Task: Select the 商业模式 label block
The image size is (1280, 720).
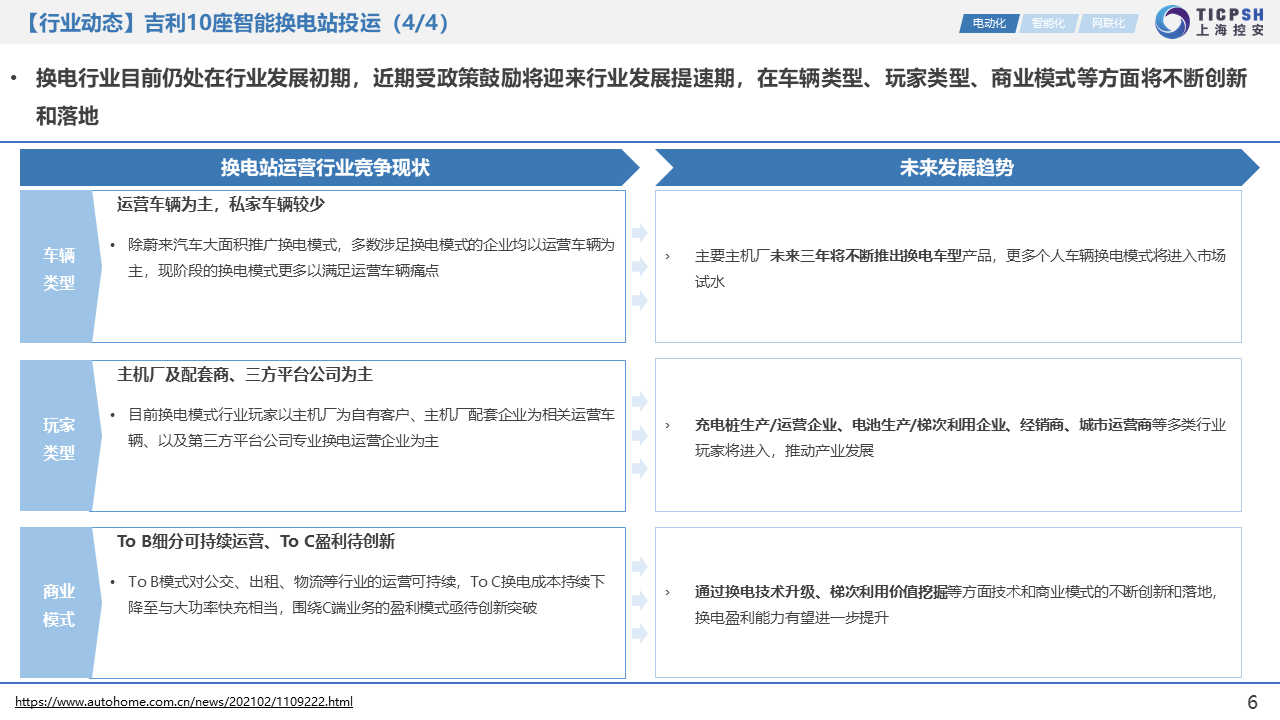Action: tap(58, 605)
